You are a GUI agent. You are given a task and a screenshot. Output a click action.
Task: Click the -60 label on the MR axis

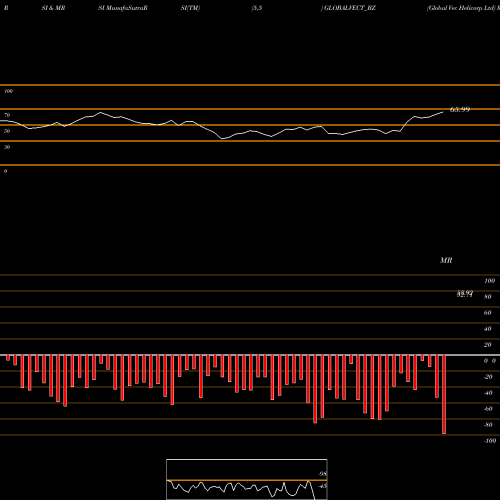pos(488,409)
